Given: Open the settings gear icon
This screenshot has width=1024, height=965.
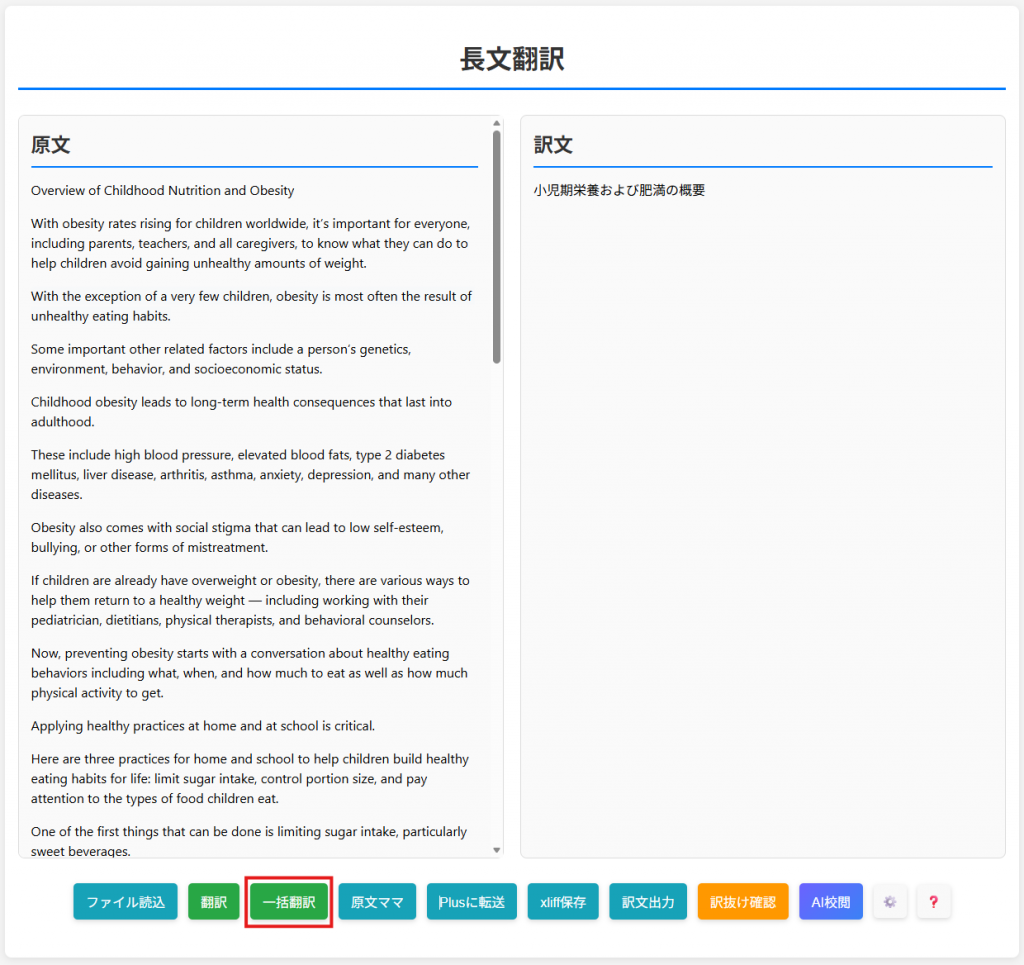Looking at the screenshot, I should [889, 902].
